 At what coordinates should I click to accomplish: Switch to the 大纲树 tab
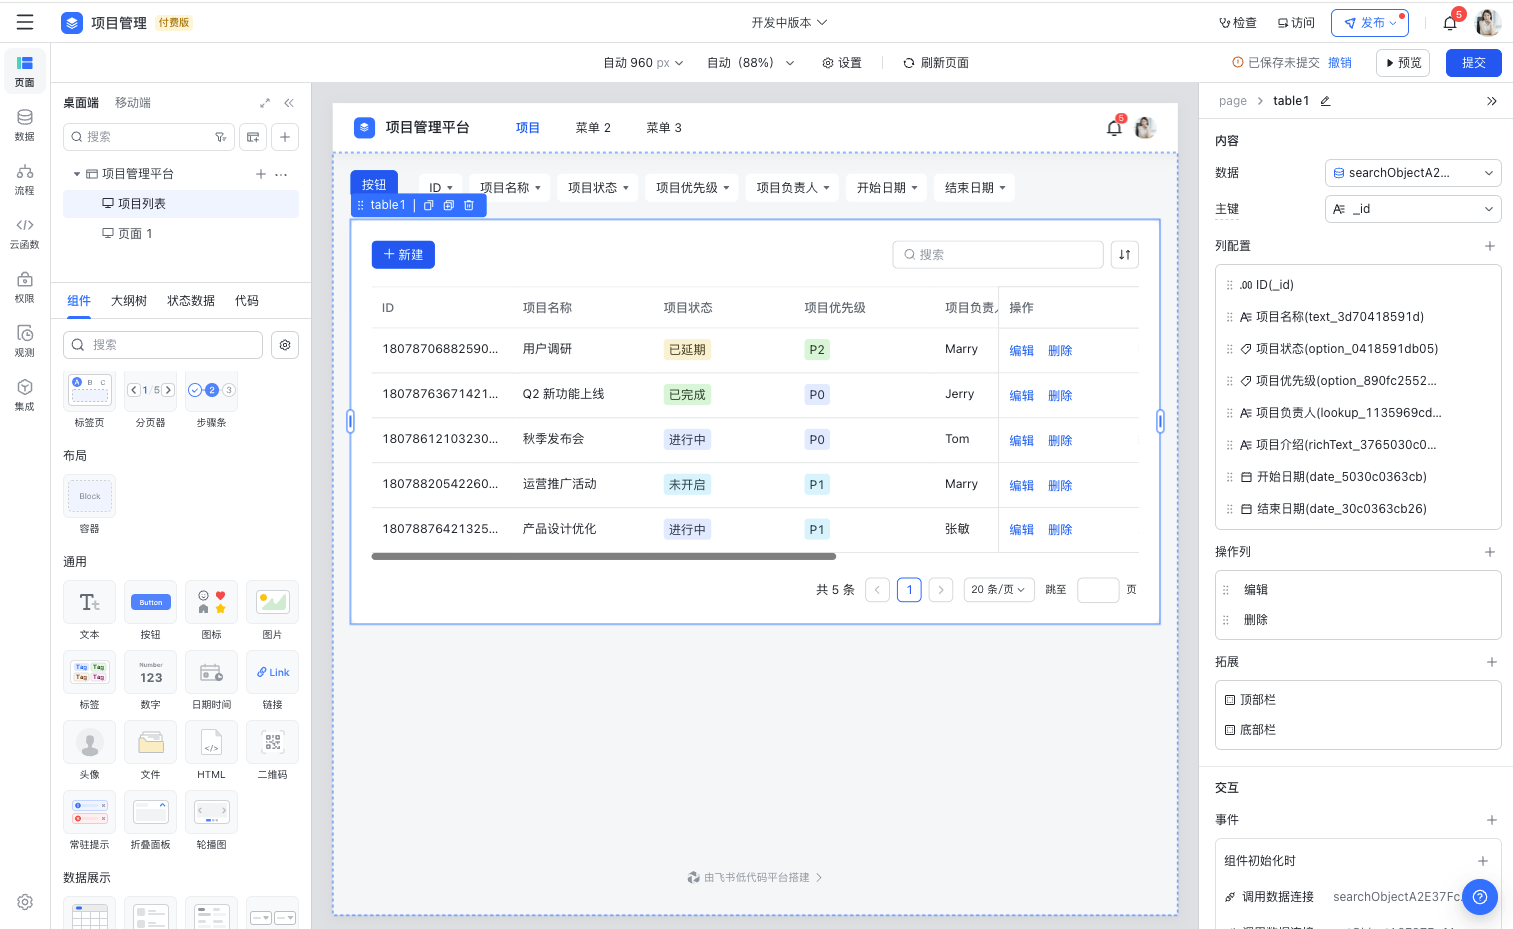pos(129,301)
